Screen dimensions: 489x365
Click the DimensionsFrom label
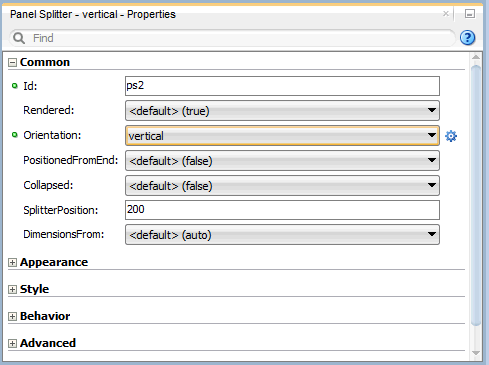point(64,234)
